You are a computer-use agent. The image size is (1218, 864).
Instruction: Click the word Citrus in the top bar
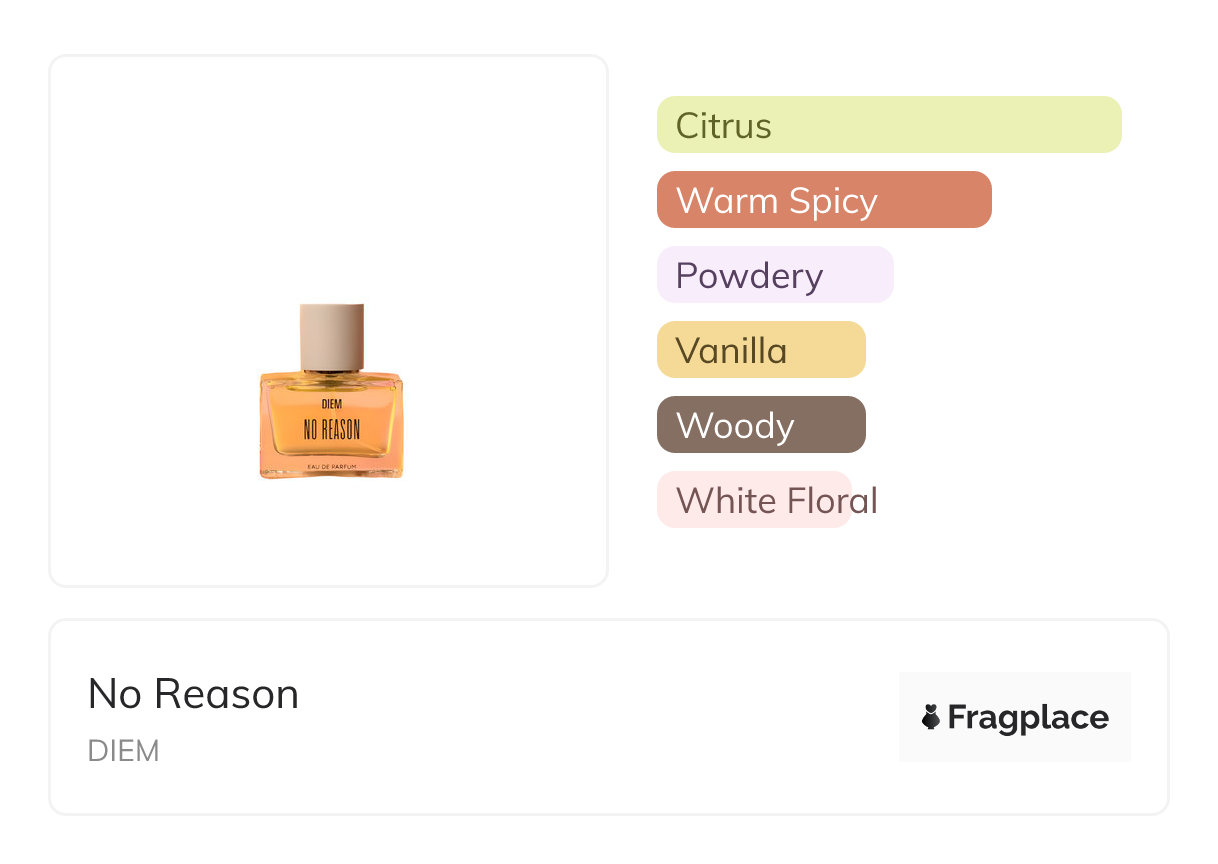[723, 126]
